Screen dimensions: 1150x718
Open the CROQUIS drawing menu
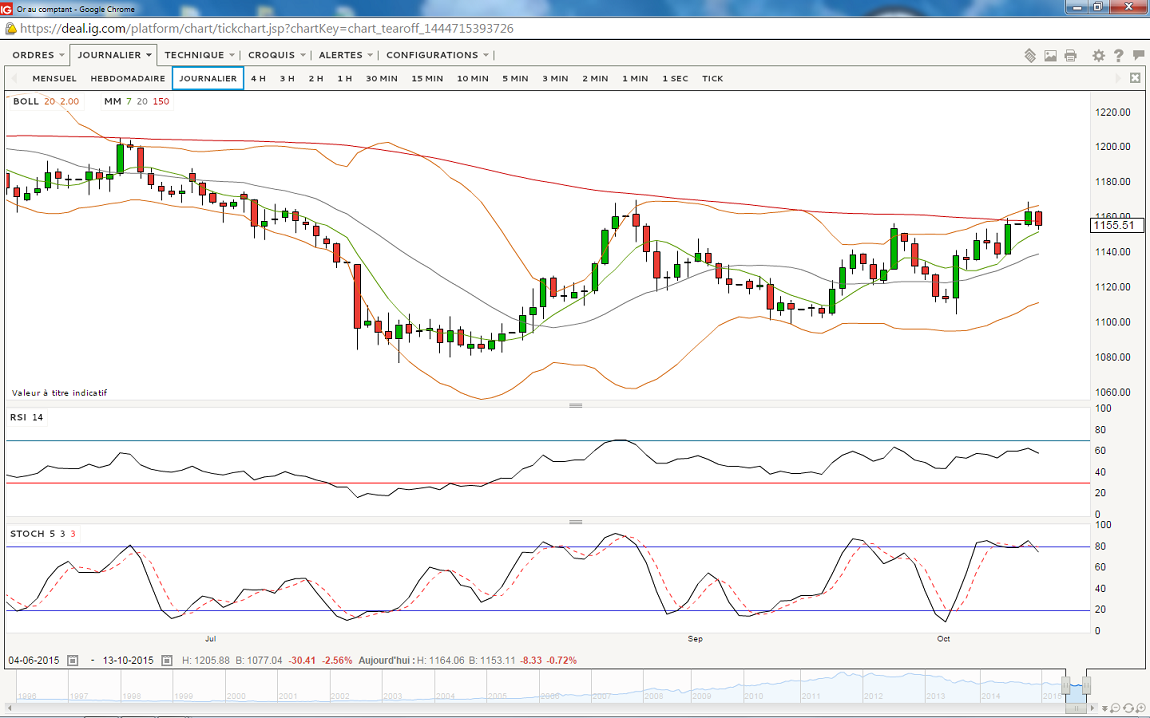tap(276, 55)
